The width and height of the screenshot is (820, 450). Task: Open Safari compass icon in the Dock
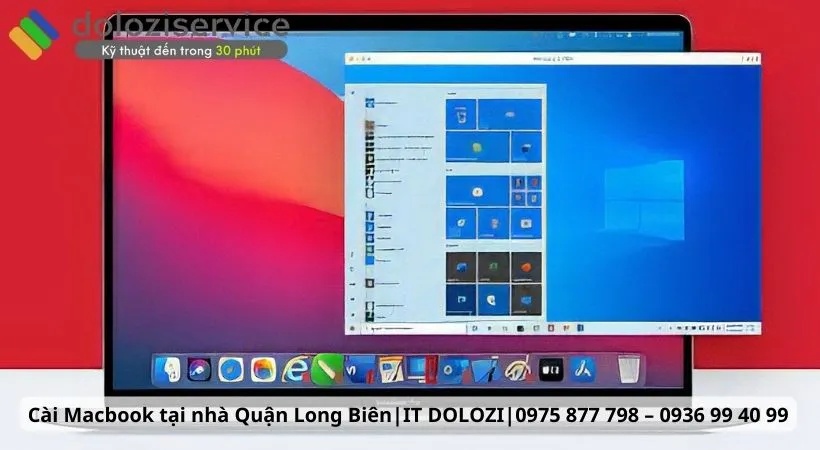pyautogui.click(x=231, y=370)
